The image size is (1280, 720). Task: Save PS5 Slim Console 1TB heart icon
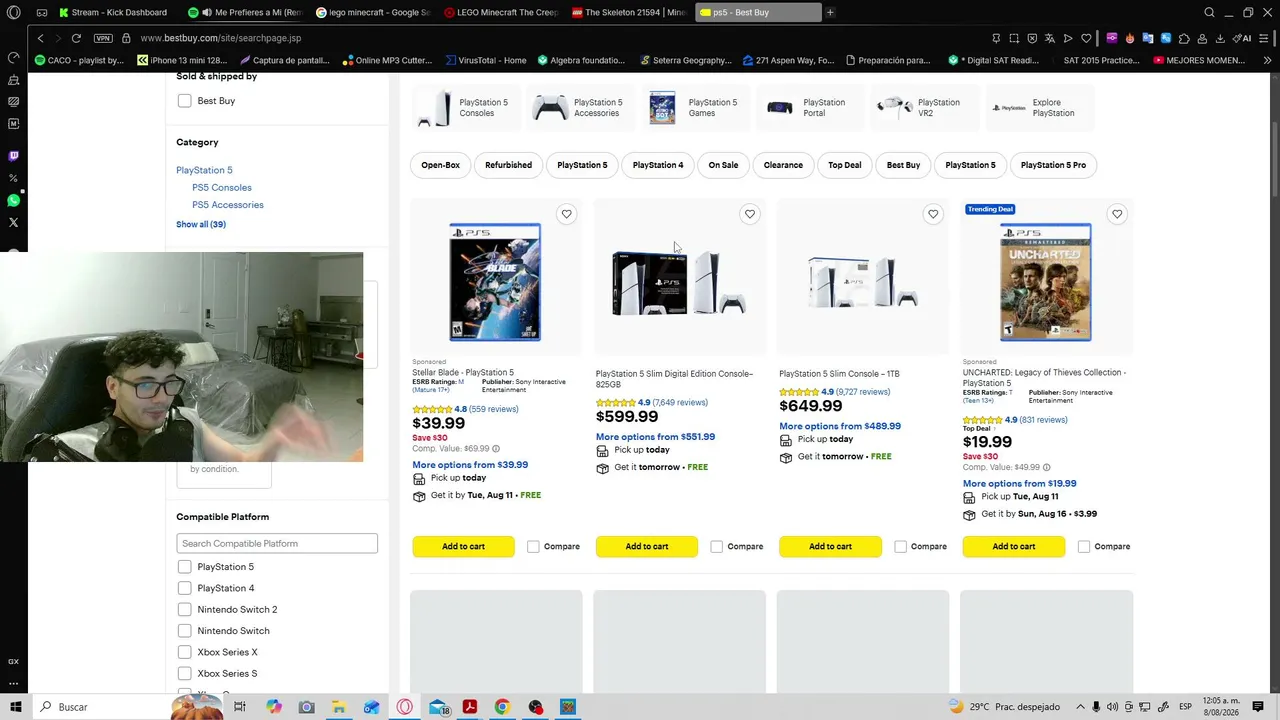[933, 214]
